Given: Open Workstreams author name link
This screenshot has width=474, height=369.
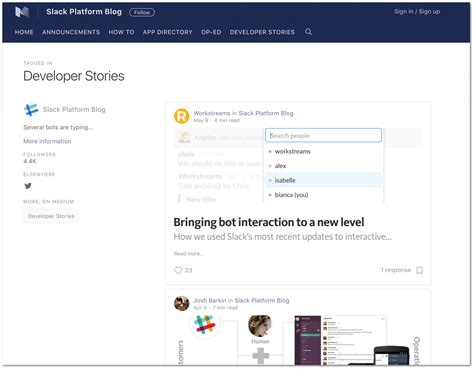Looking at the screenshot, I should pos(212,113).
